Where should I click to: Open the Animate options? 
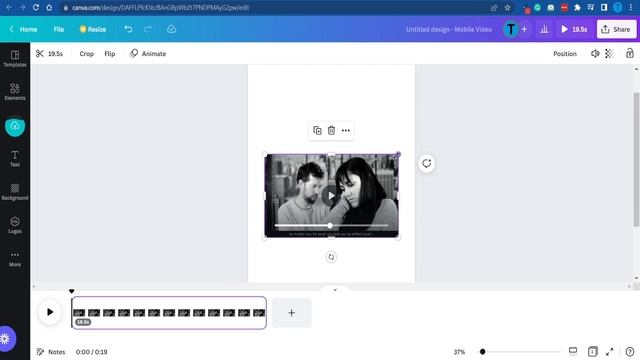point(148,53)
